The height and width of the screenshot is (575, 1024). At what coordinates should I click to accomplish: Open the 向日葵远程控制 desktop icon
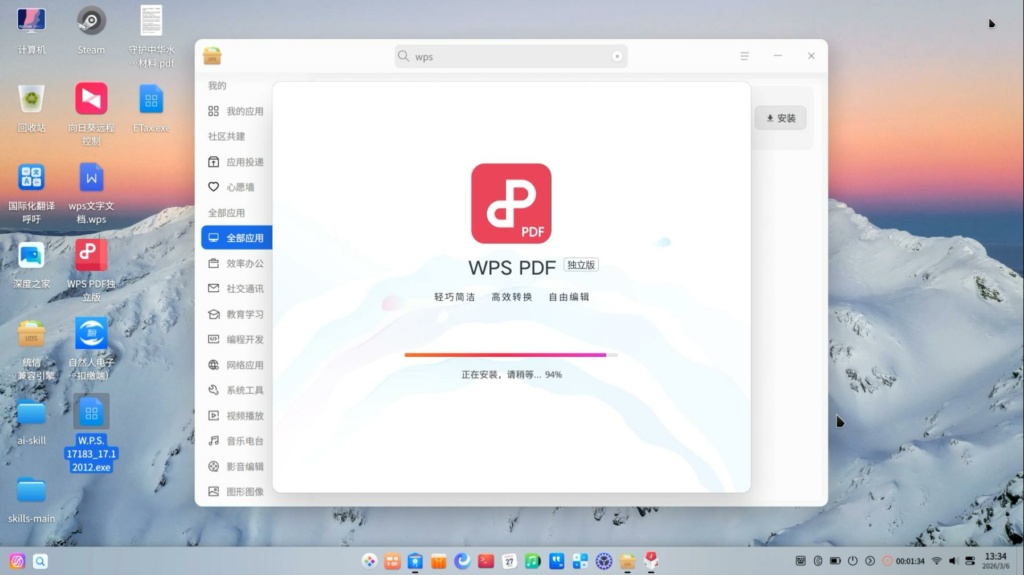91,99
